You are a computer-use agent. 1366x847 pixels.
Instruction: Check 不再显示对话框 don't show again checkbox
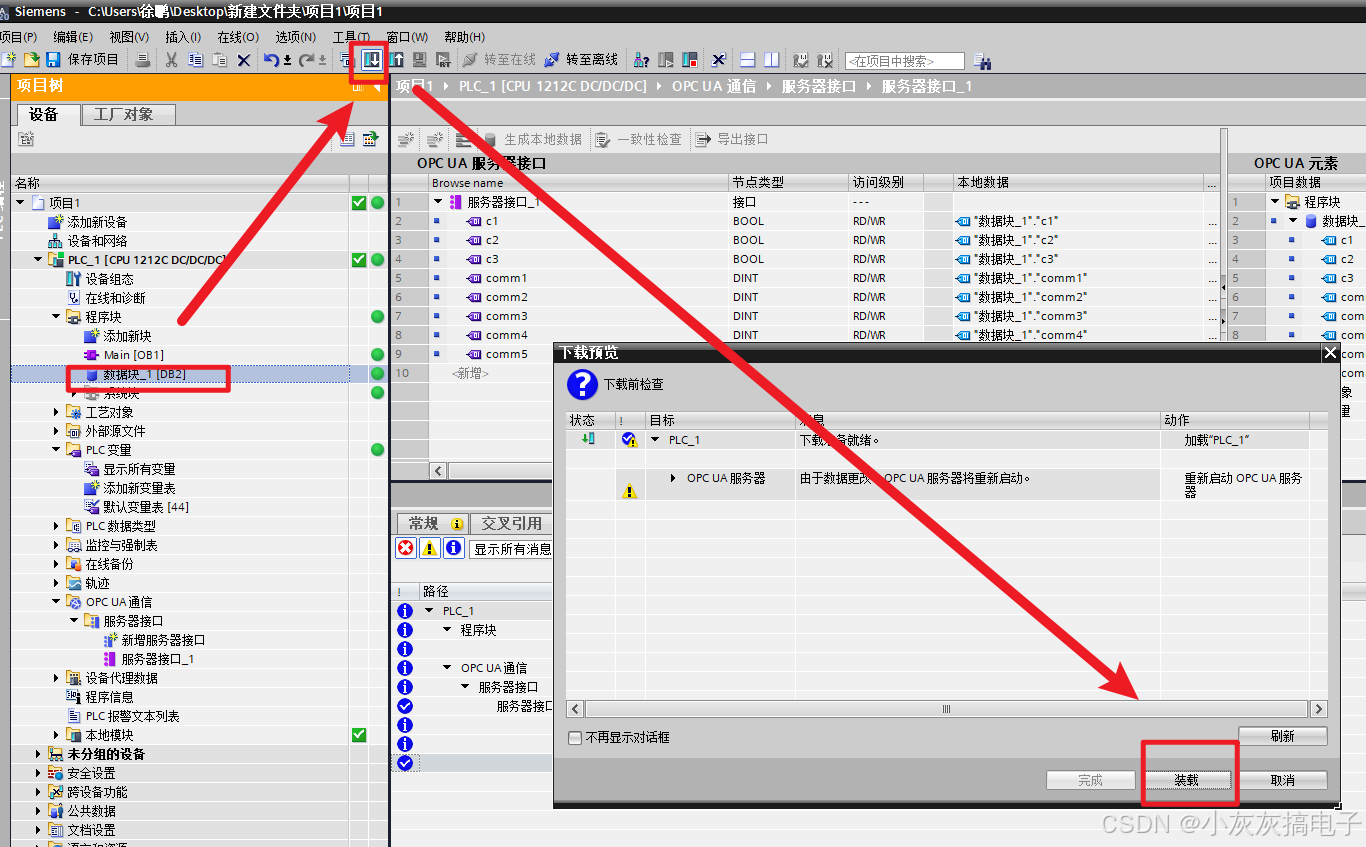(575, 738)
